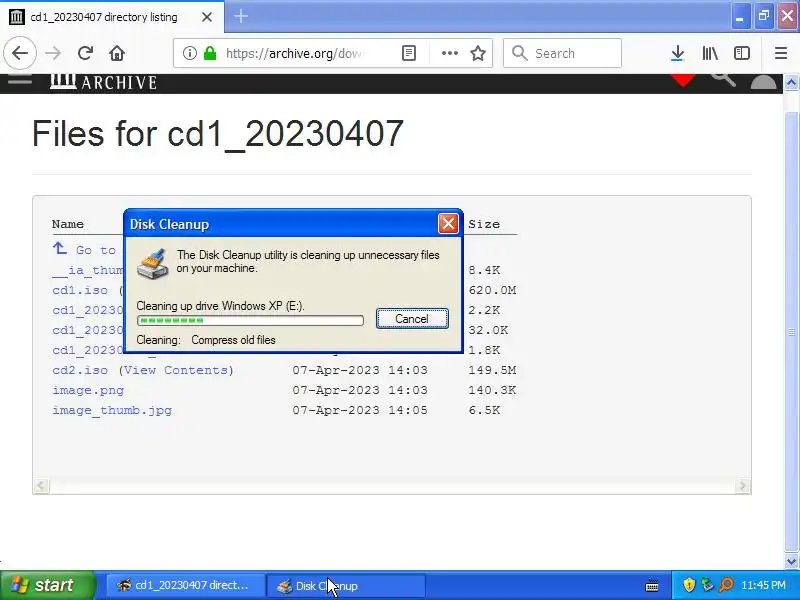800x600 pixels.
Task: Open the image_thumb.jpg file link
Action: point(112,410)
